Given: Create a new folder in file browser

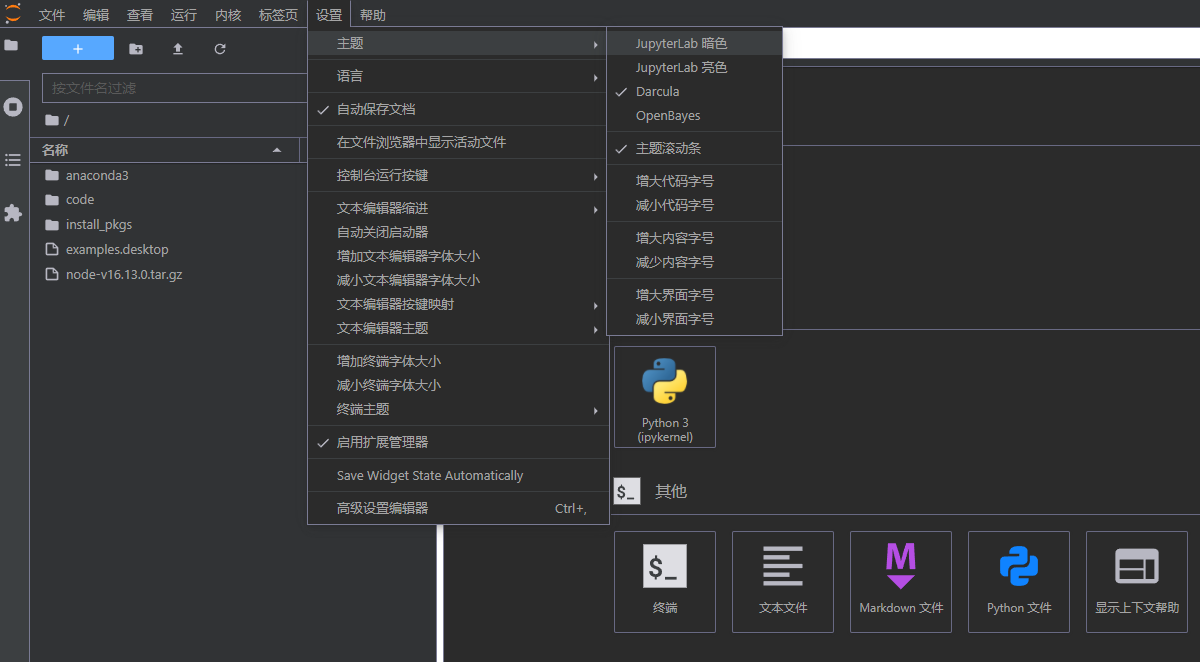Looking at the screenshot, I should (x=136, y=48).
